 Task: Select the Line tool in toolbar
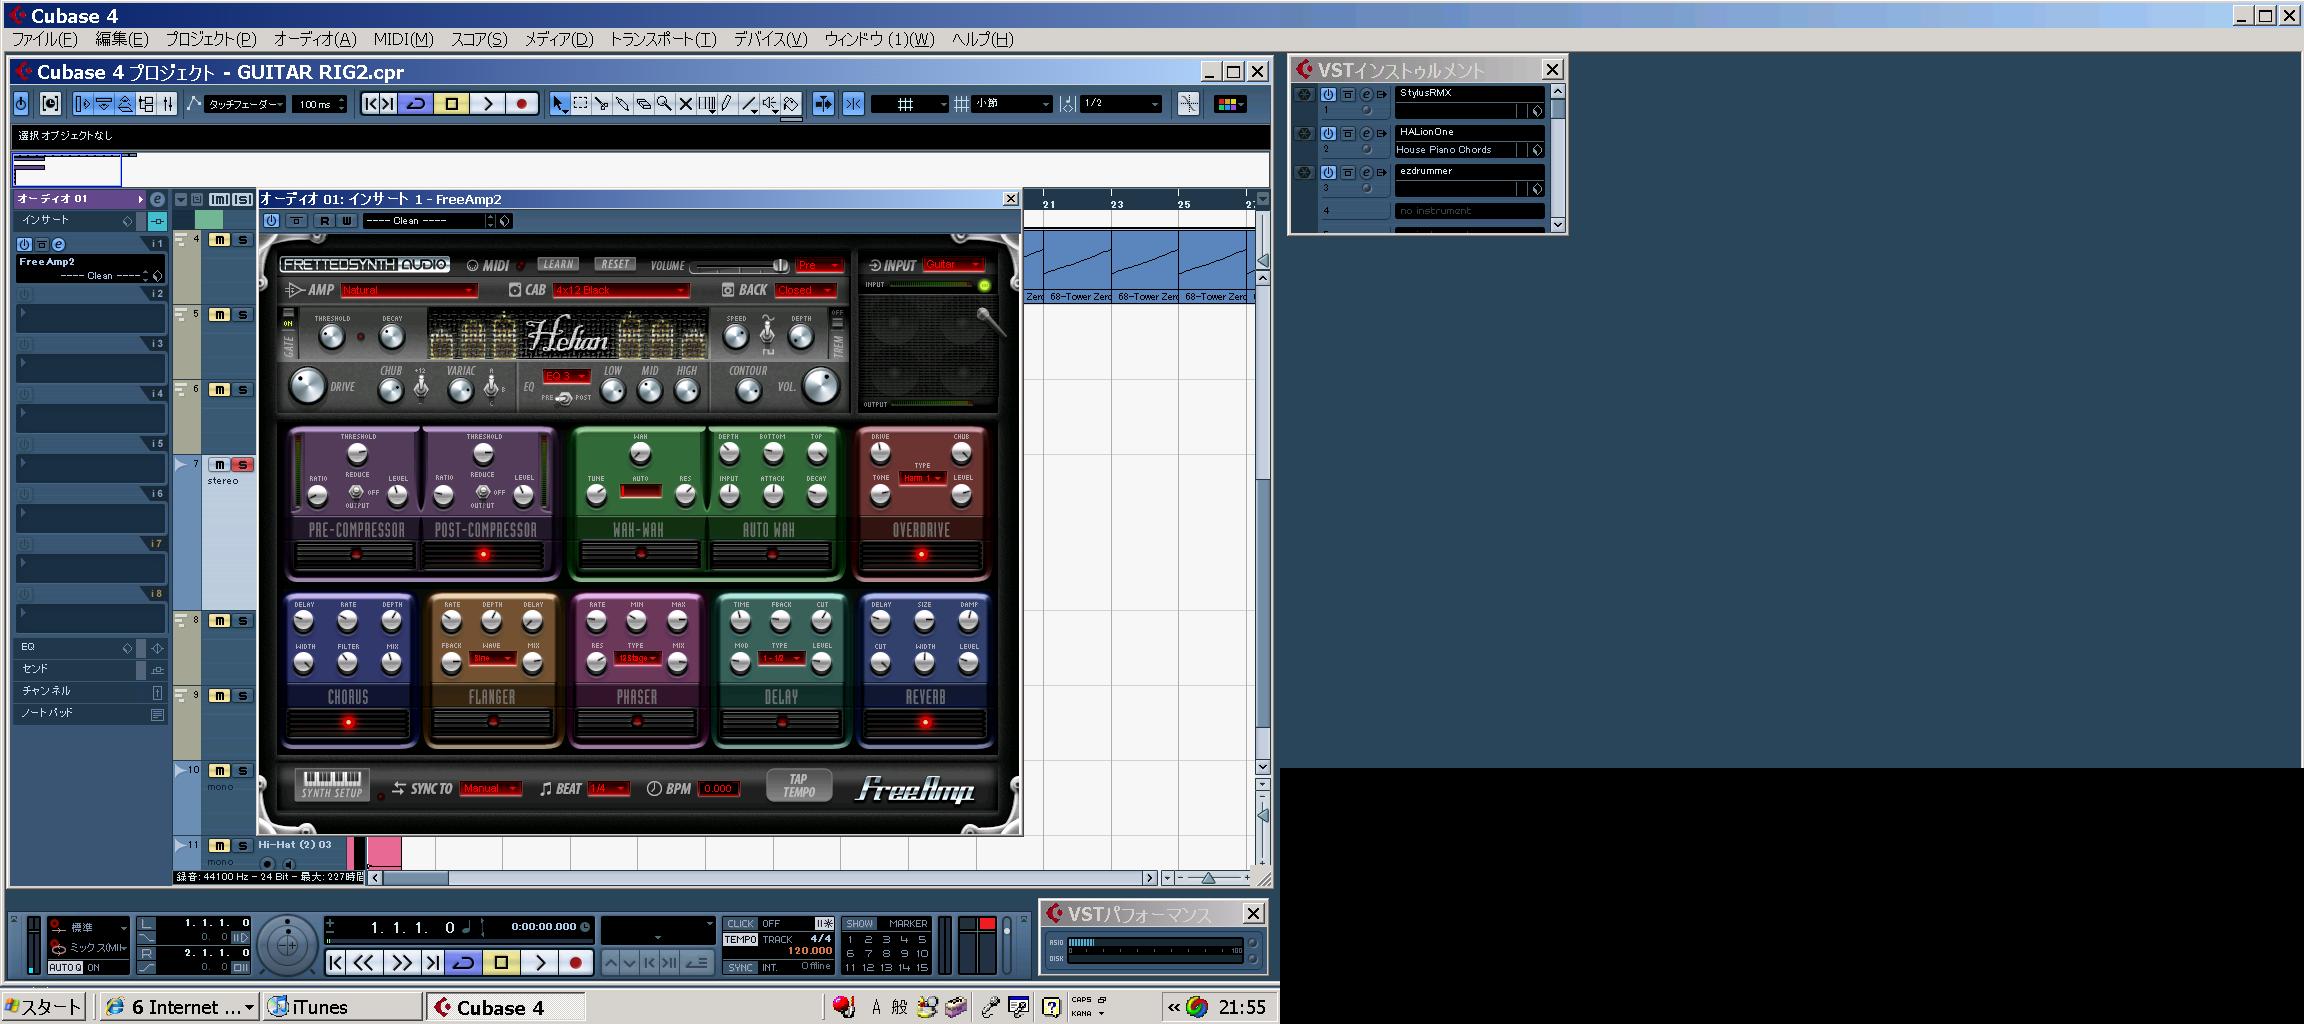point(749,103)
